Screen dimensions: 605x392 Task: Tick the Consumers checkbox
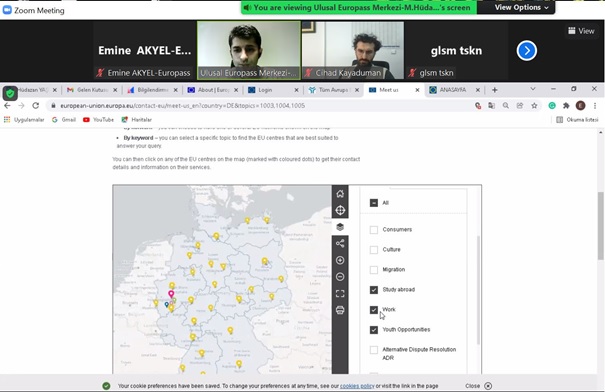[x=373, y=230]
